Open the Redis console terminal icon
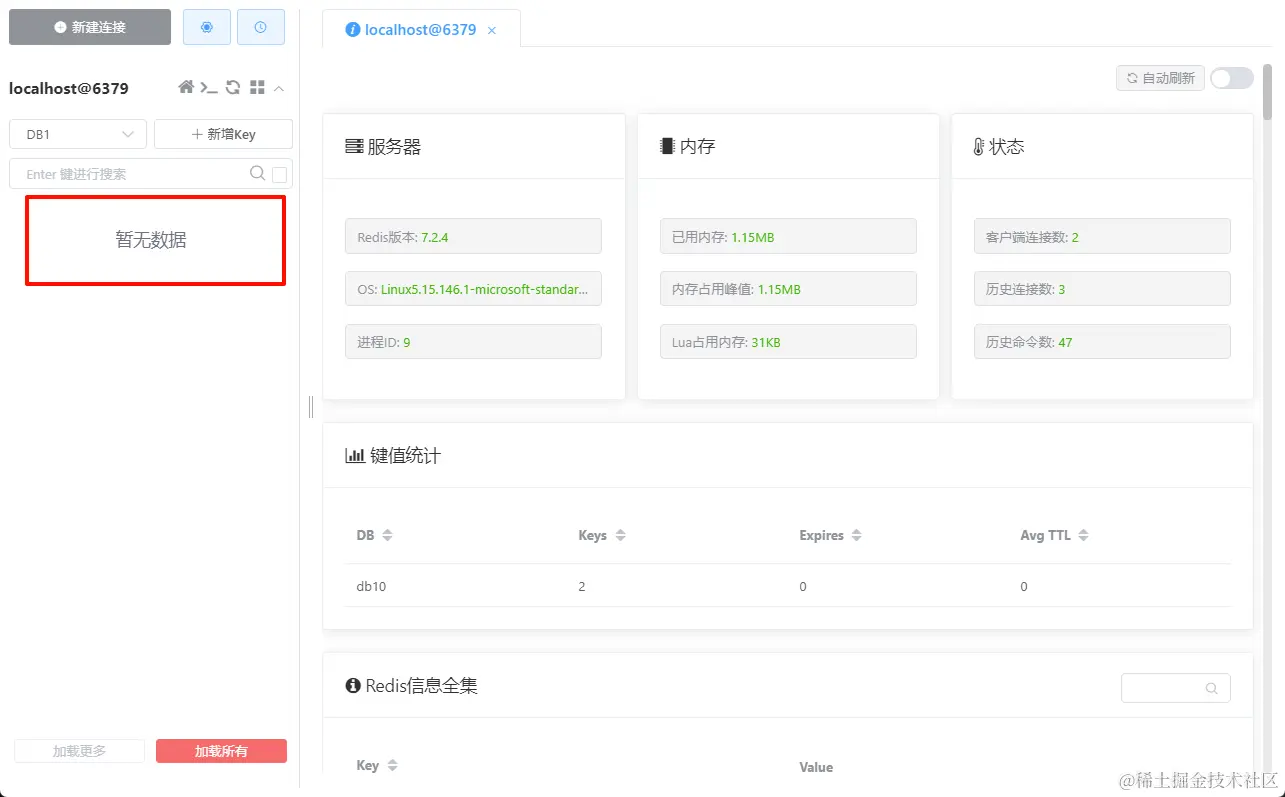The height and width of the screenshot is (797, 1285). [x=209, y=88]
